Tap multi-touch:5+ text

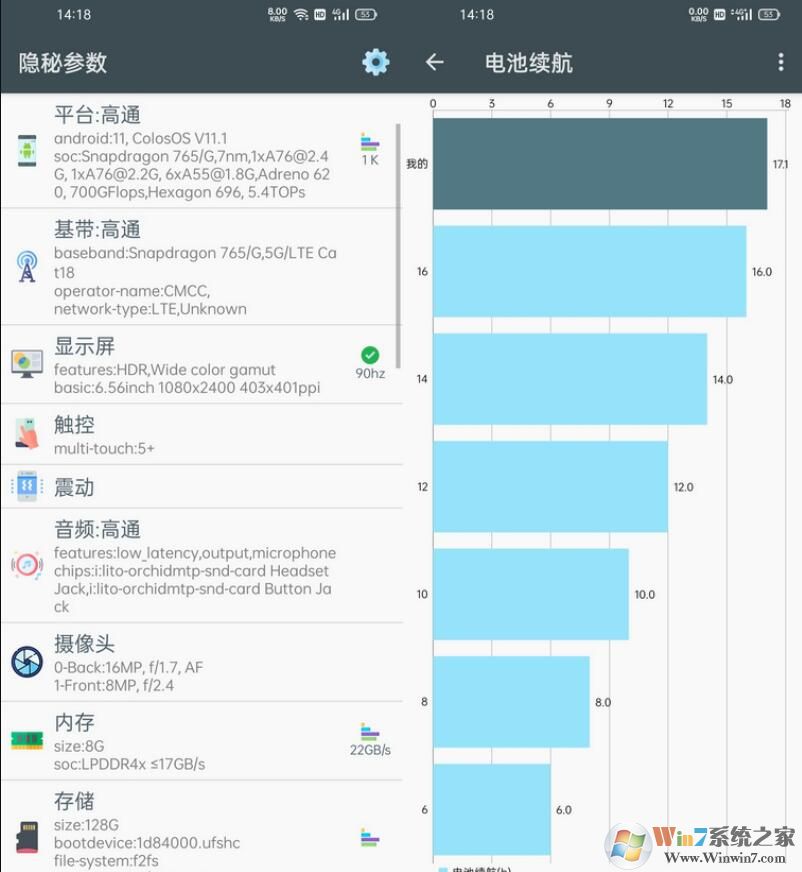(104, 448)
